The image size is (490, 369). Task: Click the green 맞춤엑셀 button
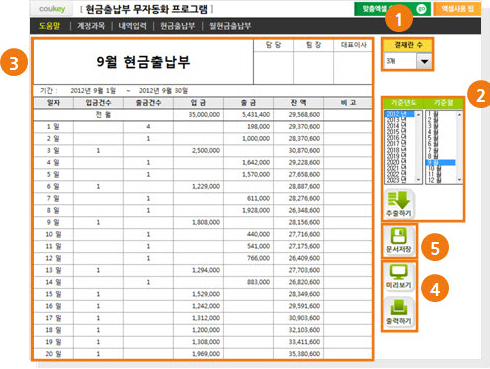[x=392, y=9]
